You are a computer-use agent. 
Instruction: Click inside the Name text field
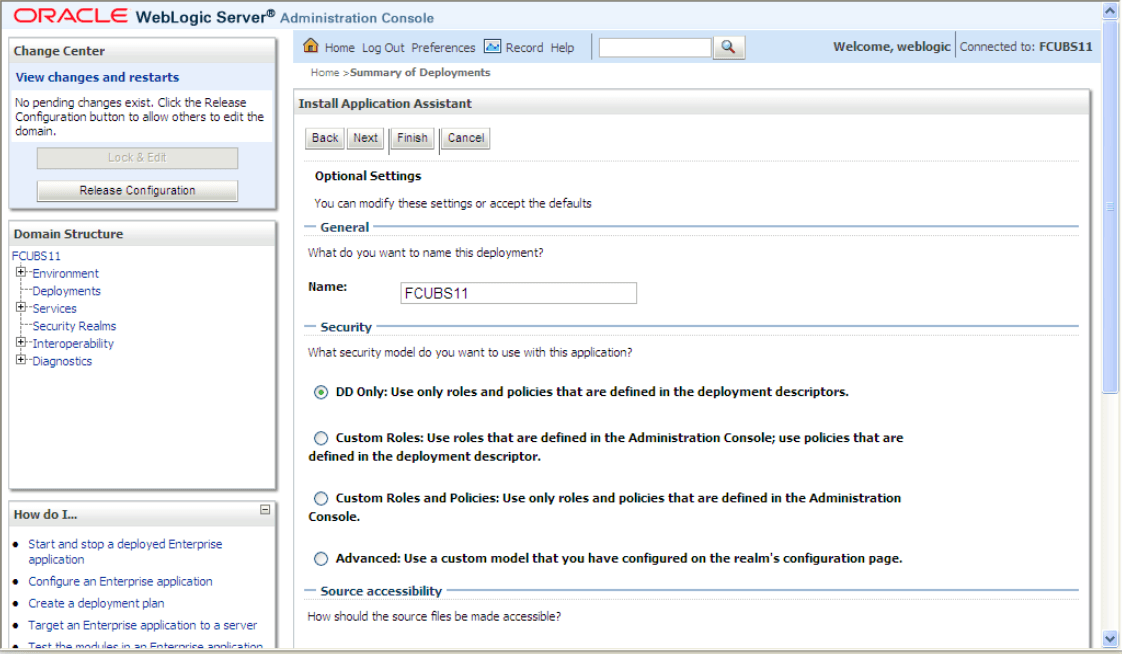coord(518,292)
